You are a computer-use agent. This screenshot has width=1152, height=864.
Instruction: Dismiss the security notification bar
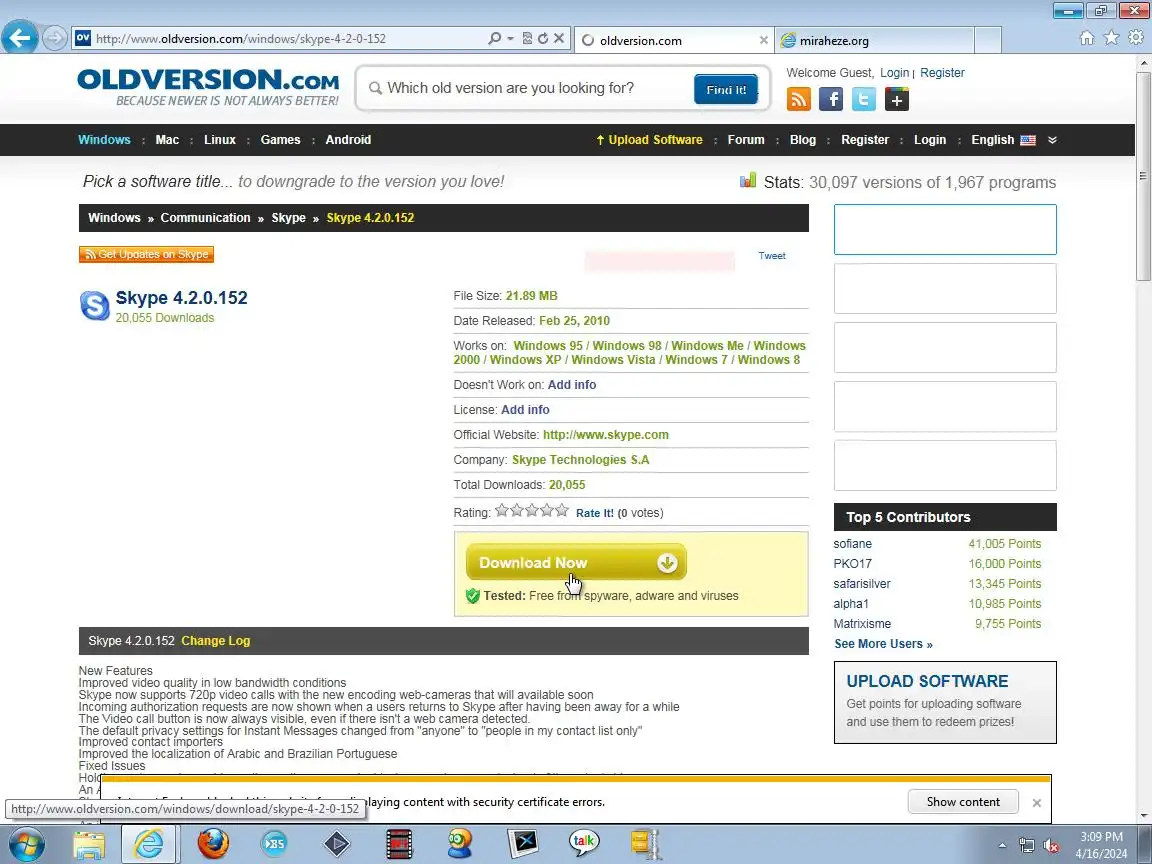tap(1037, 803)
